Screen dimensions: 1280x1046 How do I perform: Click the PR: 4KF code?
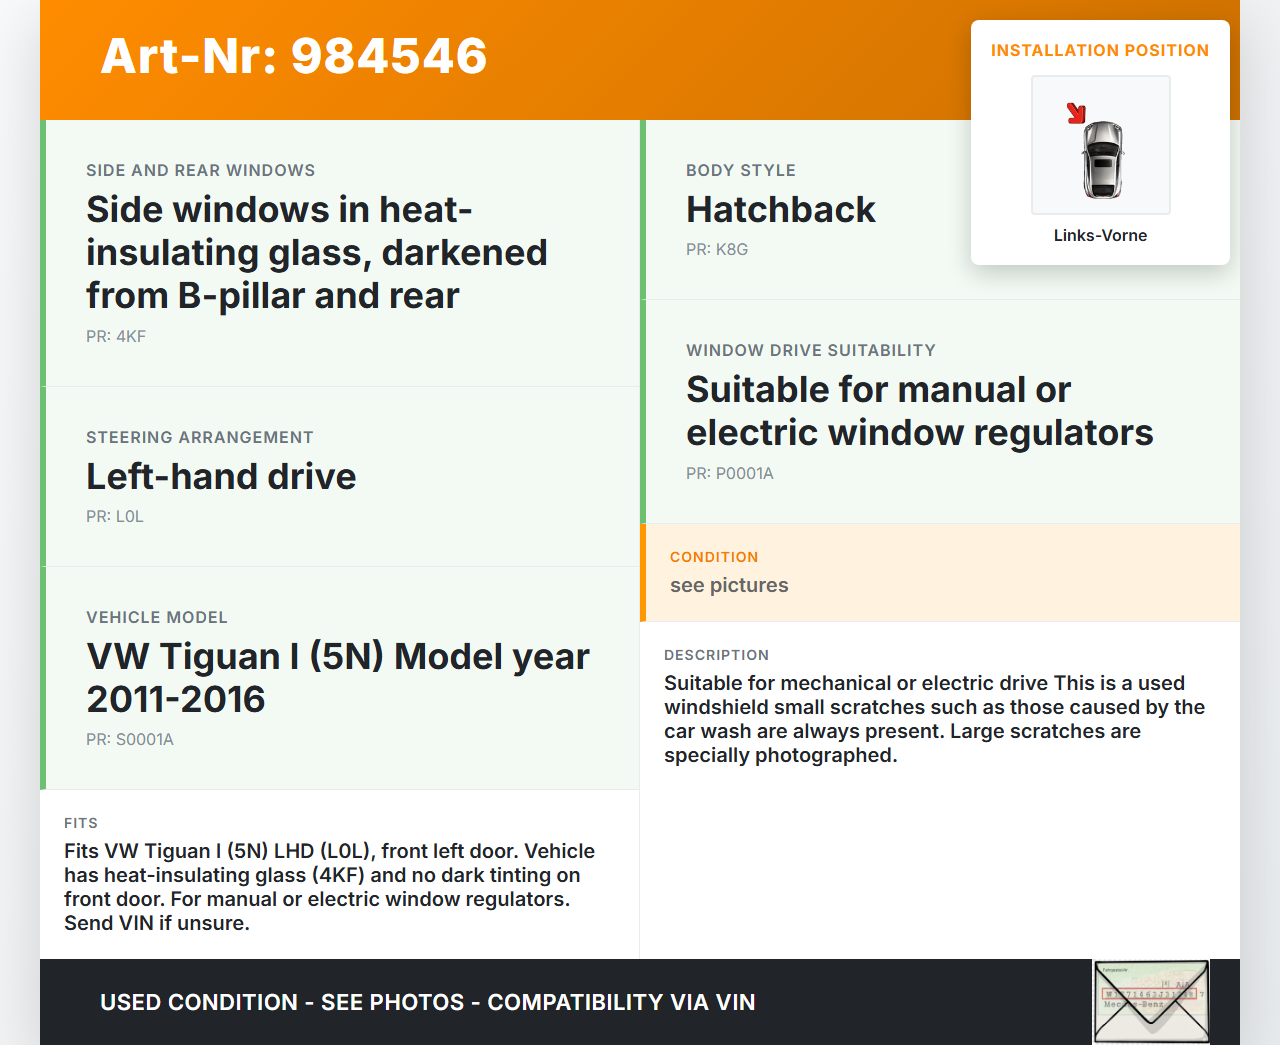[x=116, y=336]
